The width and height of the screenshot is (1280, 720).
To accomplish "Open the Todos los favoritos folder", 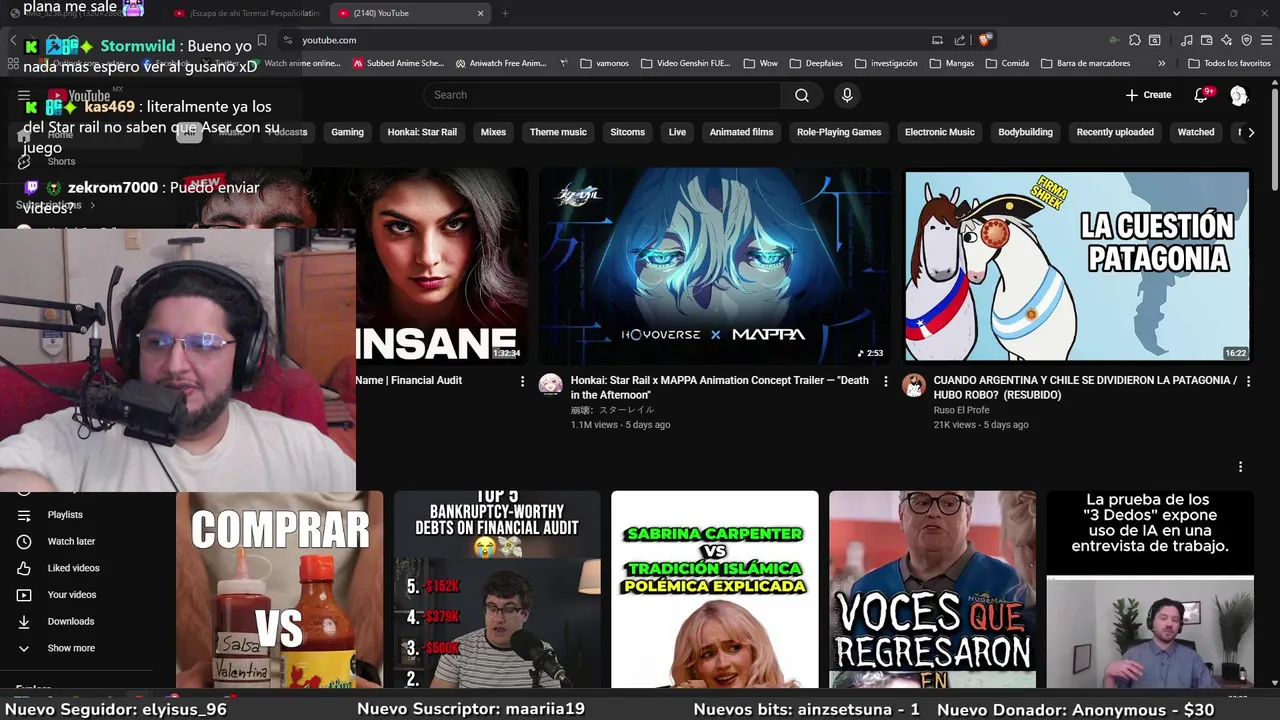I will point(1229,63).
